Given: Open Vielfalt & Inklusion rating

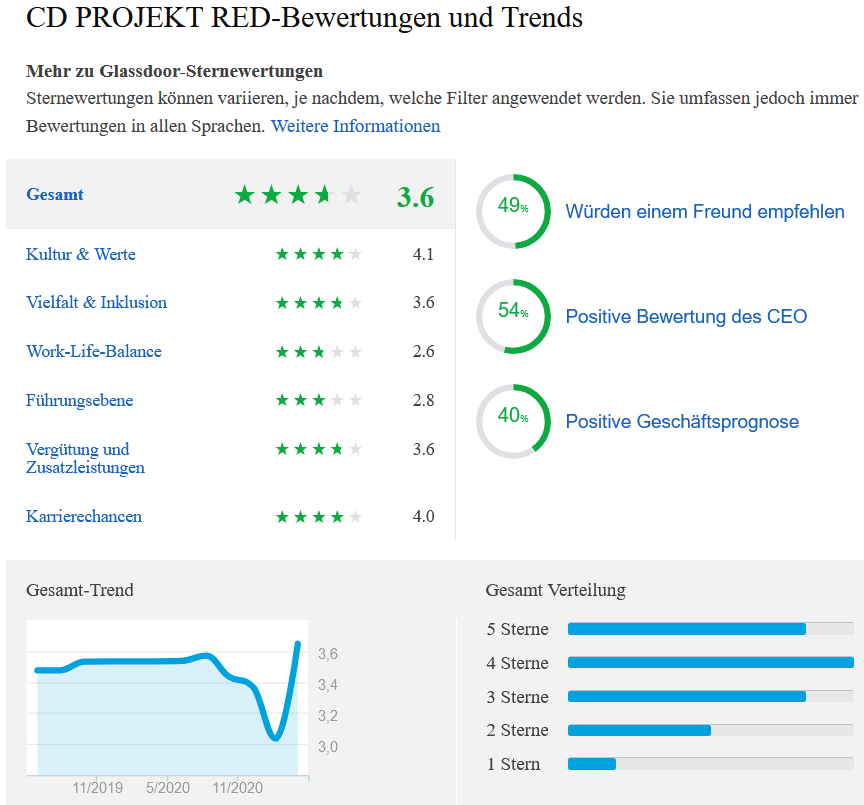Looking at the screenshot, I should 96,302.
